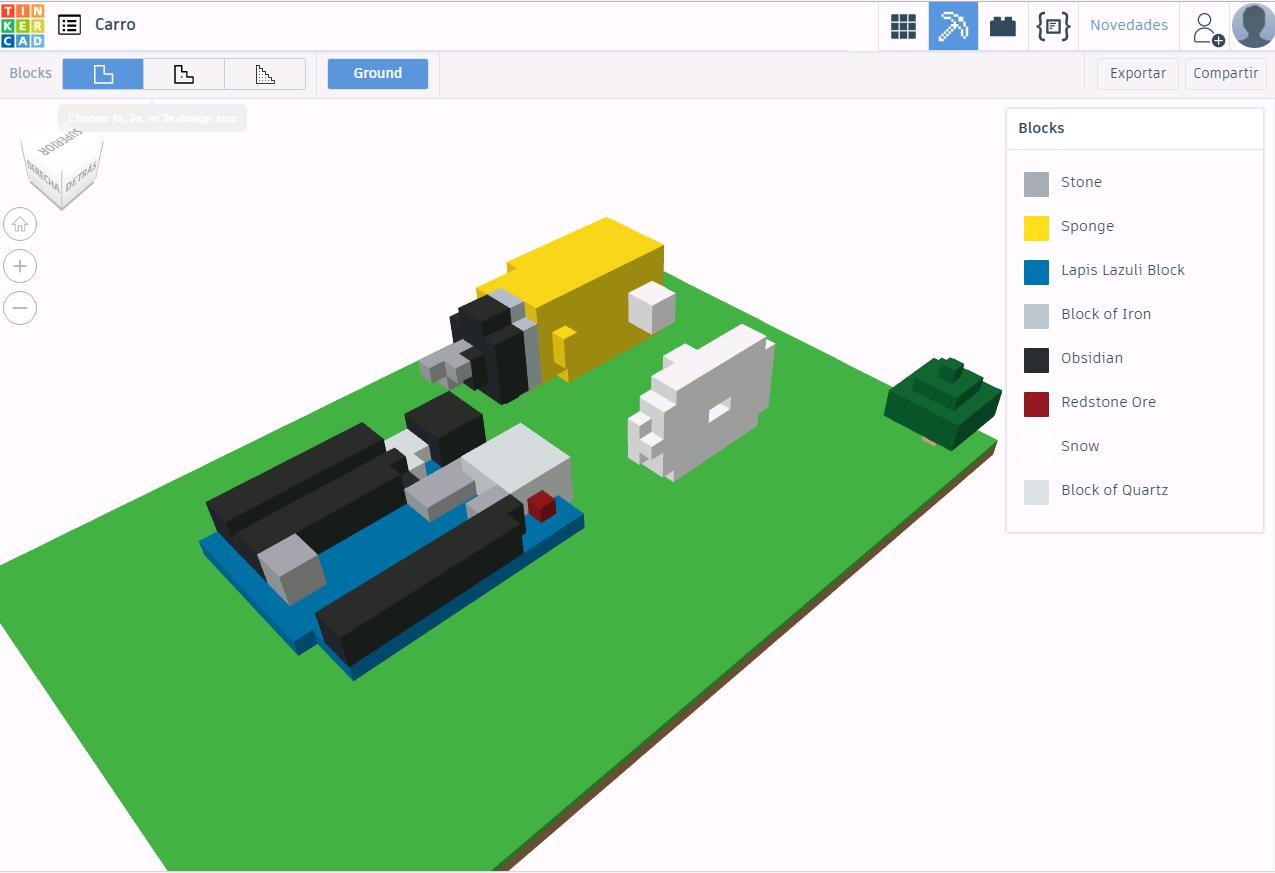This screenshot has height=873, width=1275.
Task: Choose the 1x block size
Action: click(103, 74)
